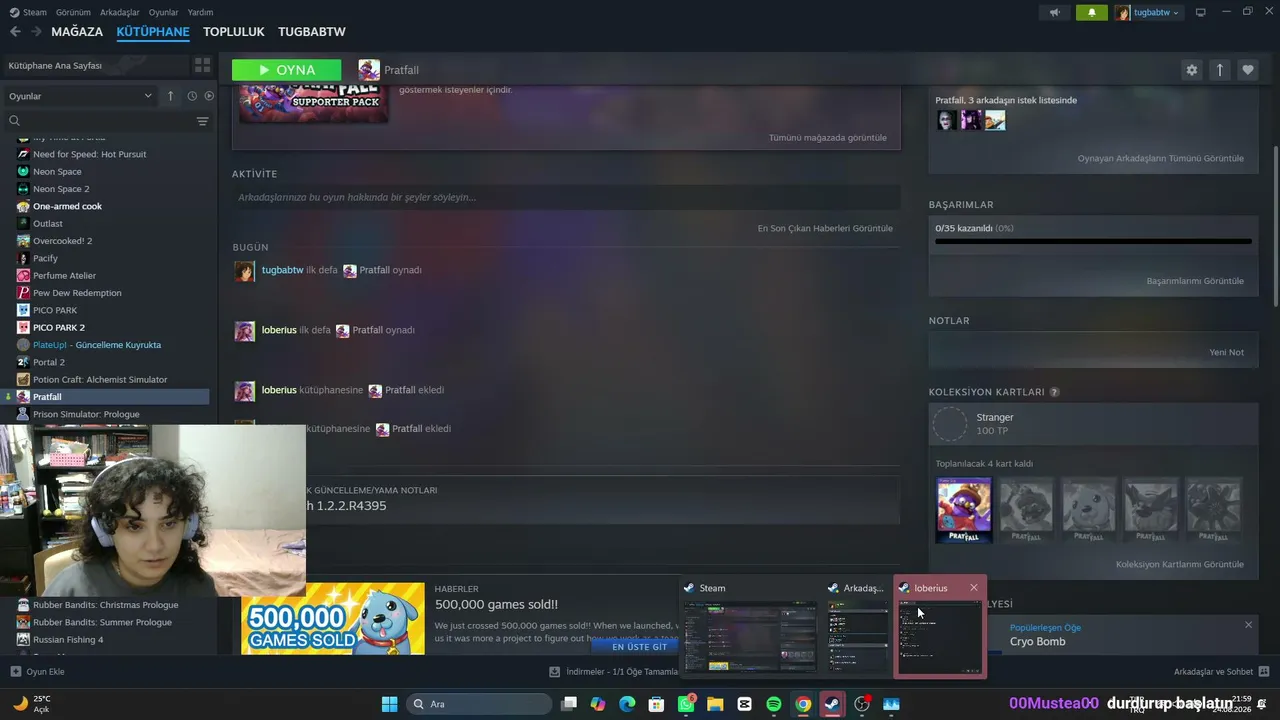Open the Steam taskbar icon
1280x720 pixels.
832,704
